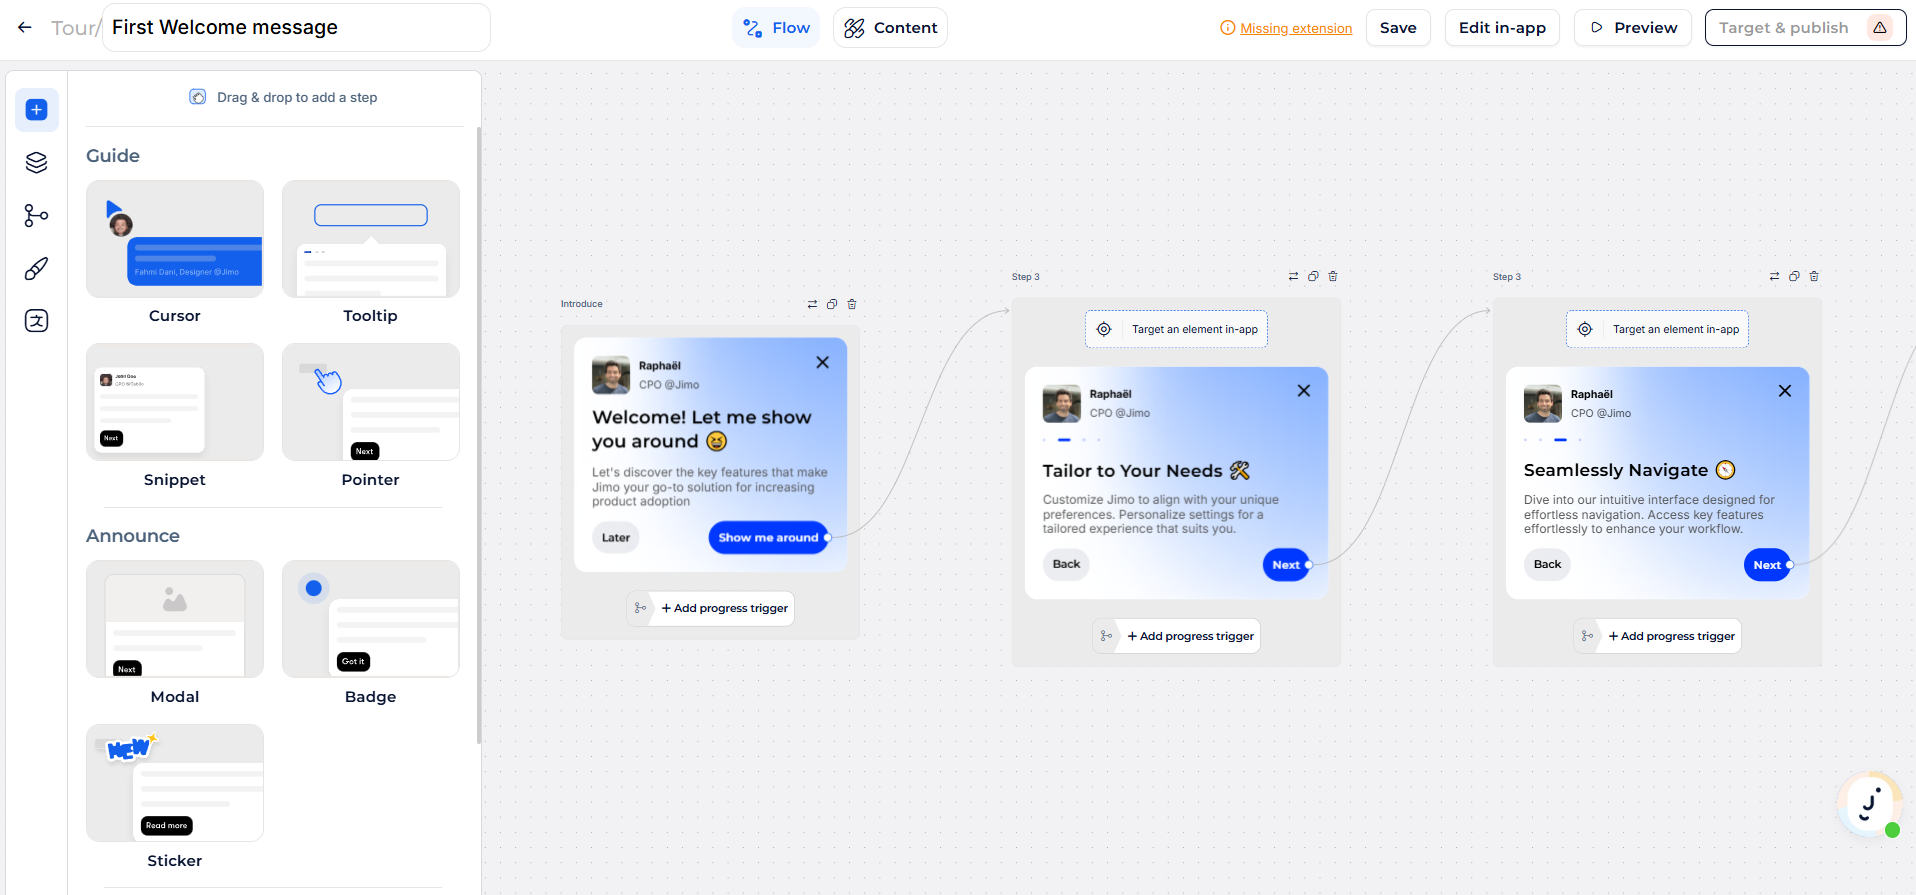Delete the Tailor to Your Needs step

pos(1333,276)
